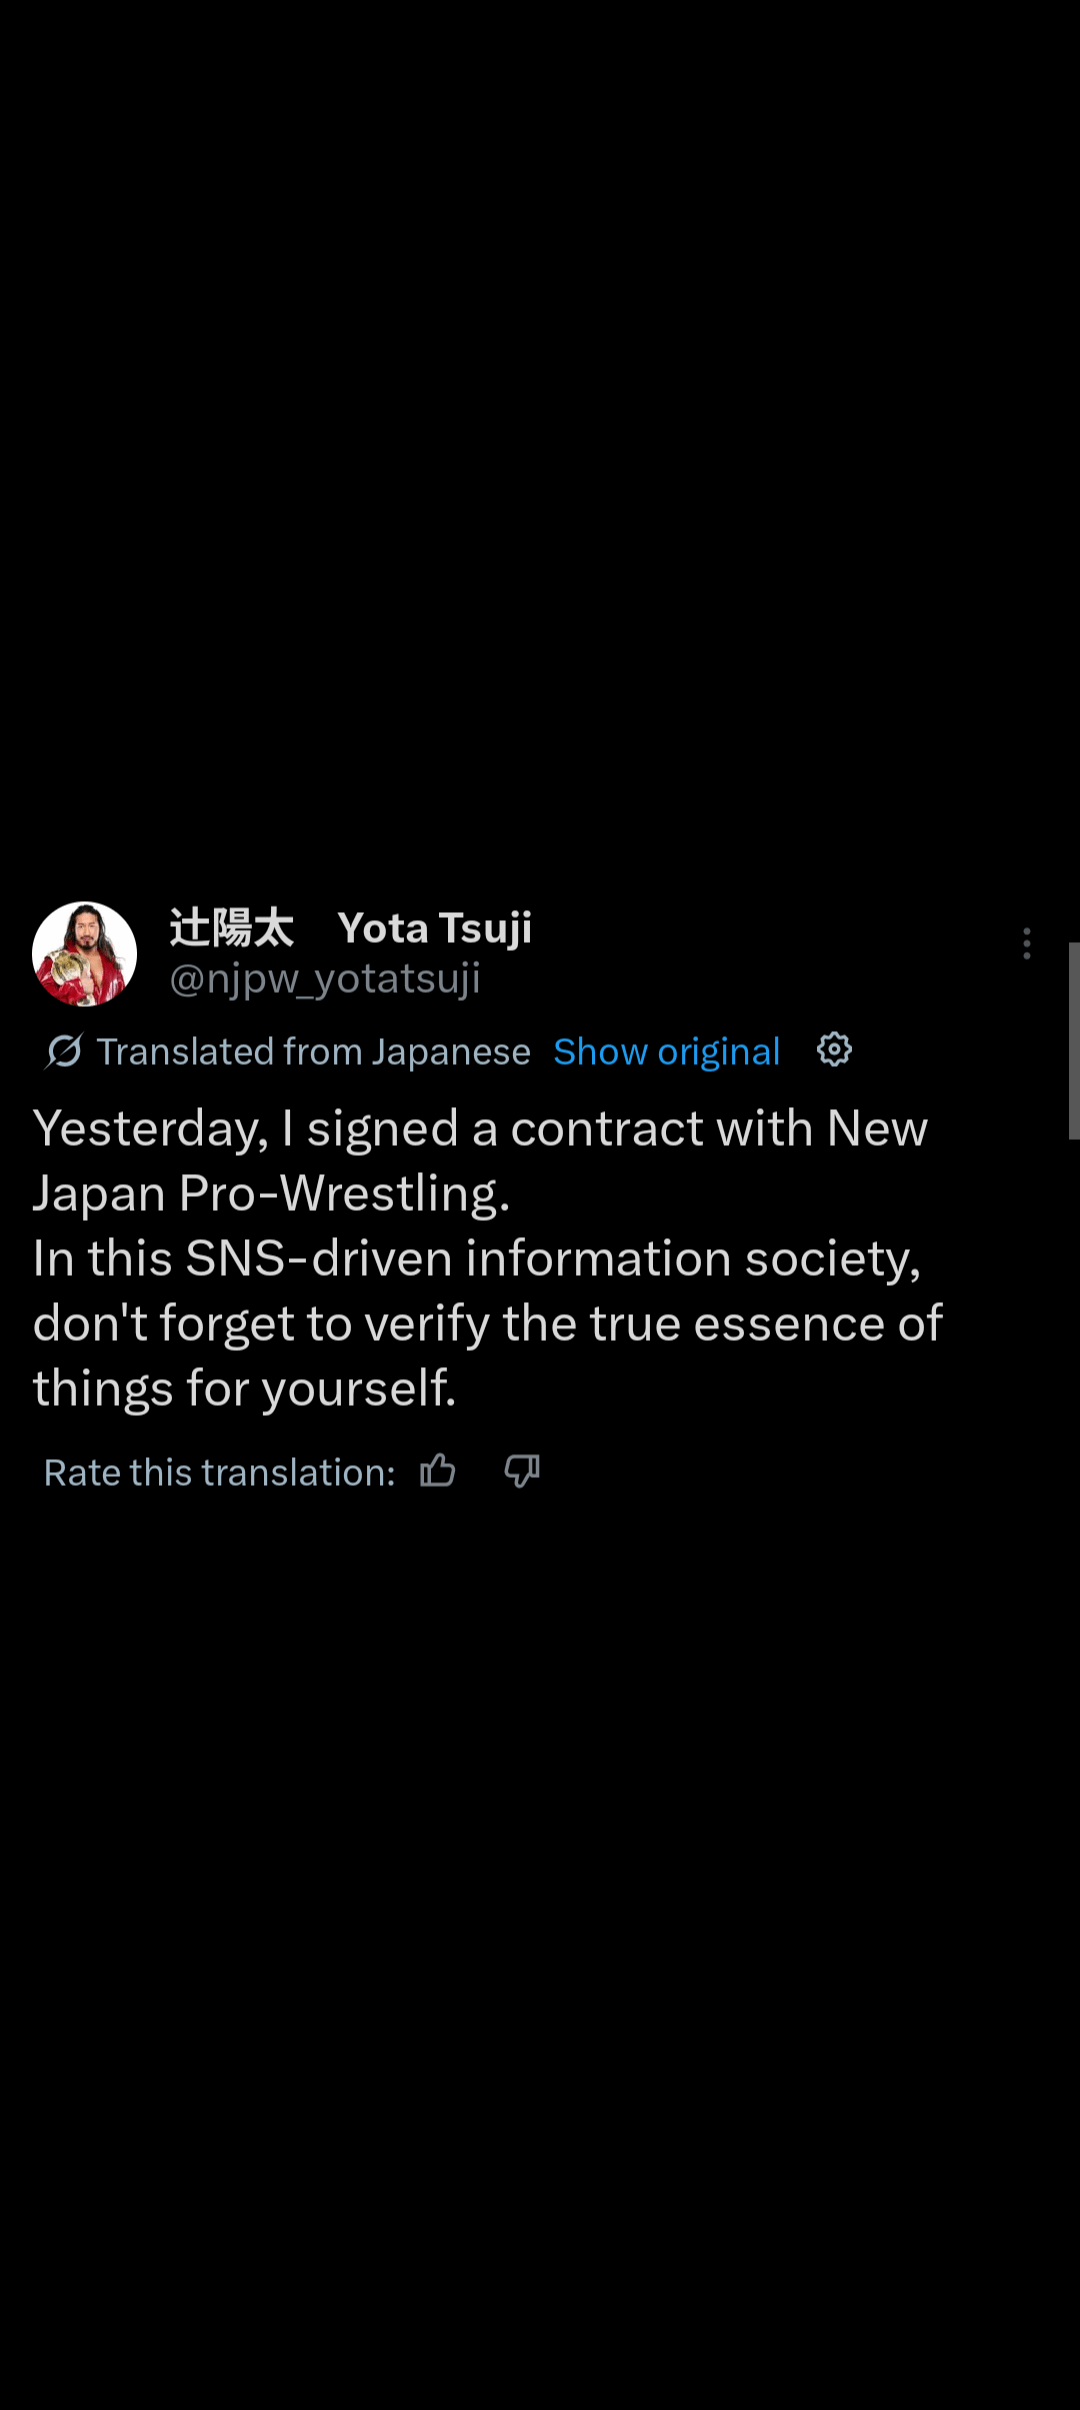This screenshot has width=1080, height=2410.
Task: Click the "Translated from Japanese" label
Action: coord(313,1052)
